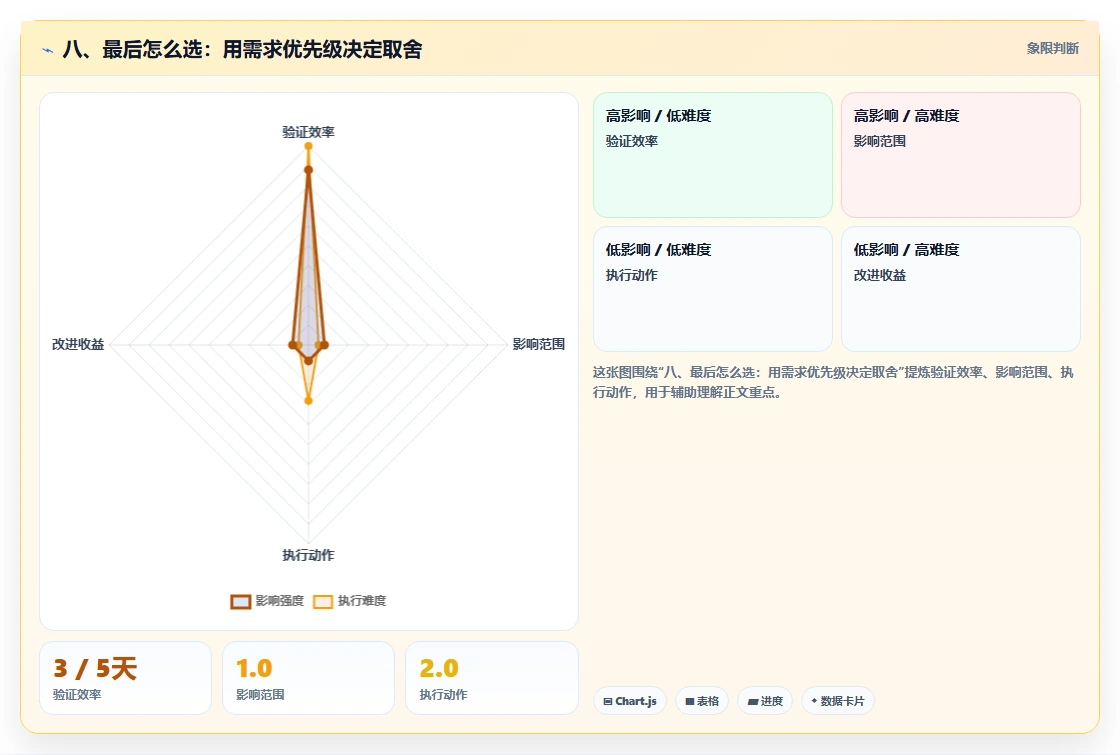This screenshot has width=1120, height=755.
Task: Click the 数据卡片 tag chip
Action: 838,701
